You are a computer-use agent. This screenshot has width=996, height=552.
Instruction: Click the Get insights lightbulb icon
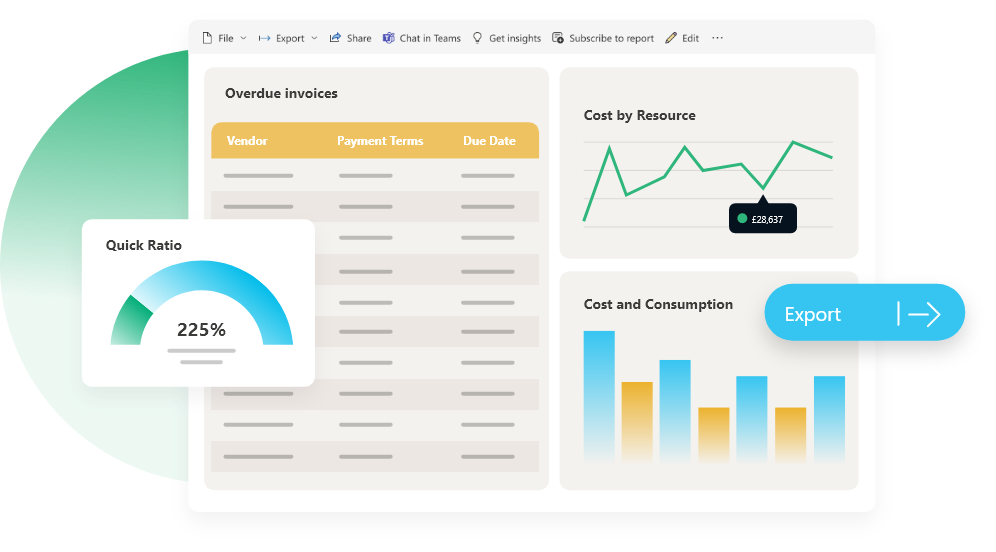click(477, 38)
